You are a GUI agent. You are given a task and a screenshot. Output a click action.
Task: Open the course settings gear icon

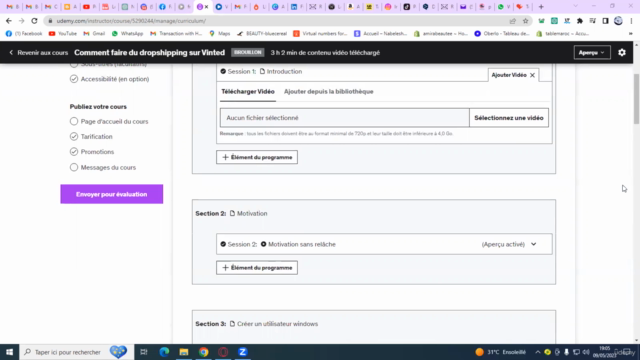(622, 53)
